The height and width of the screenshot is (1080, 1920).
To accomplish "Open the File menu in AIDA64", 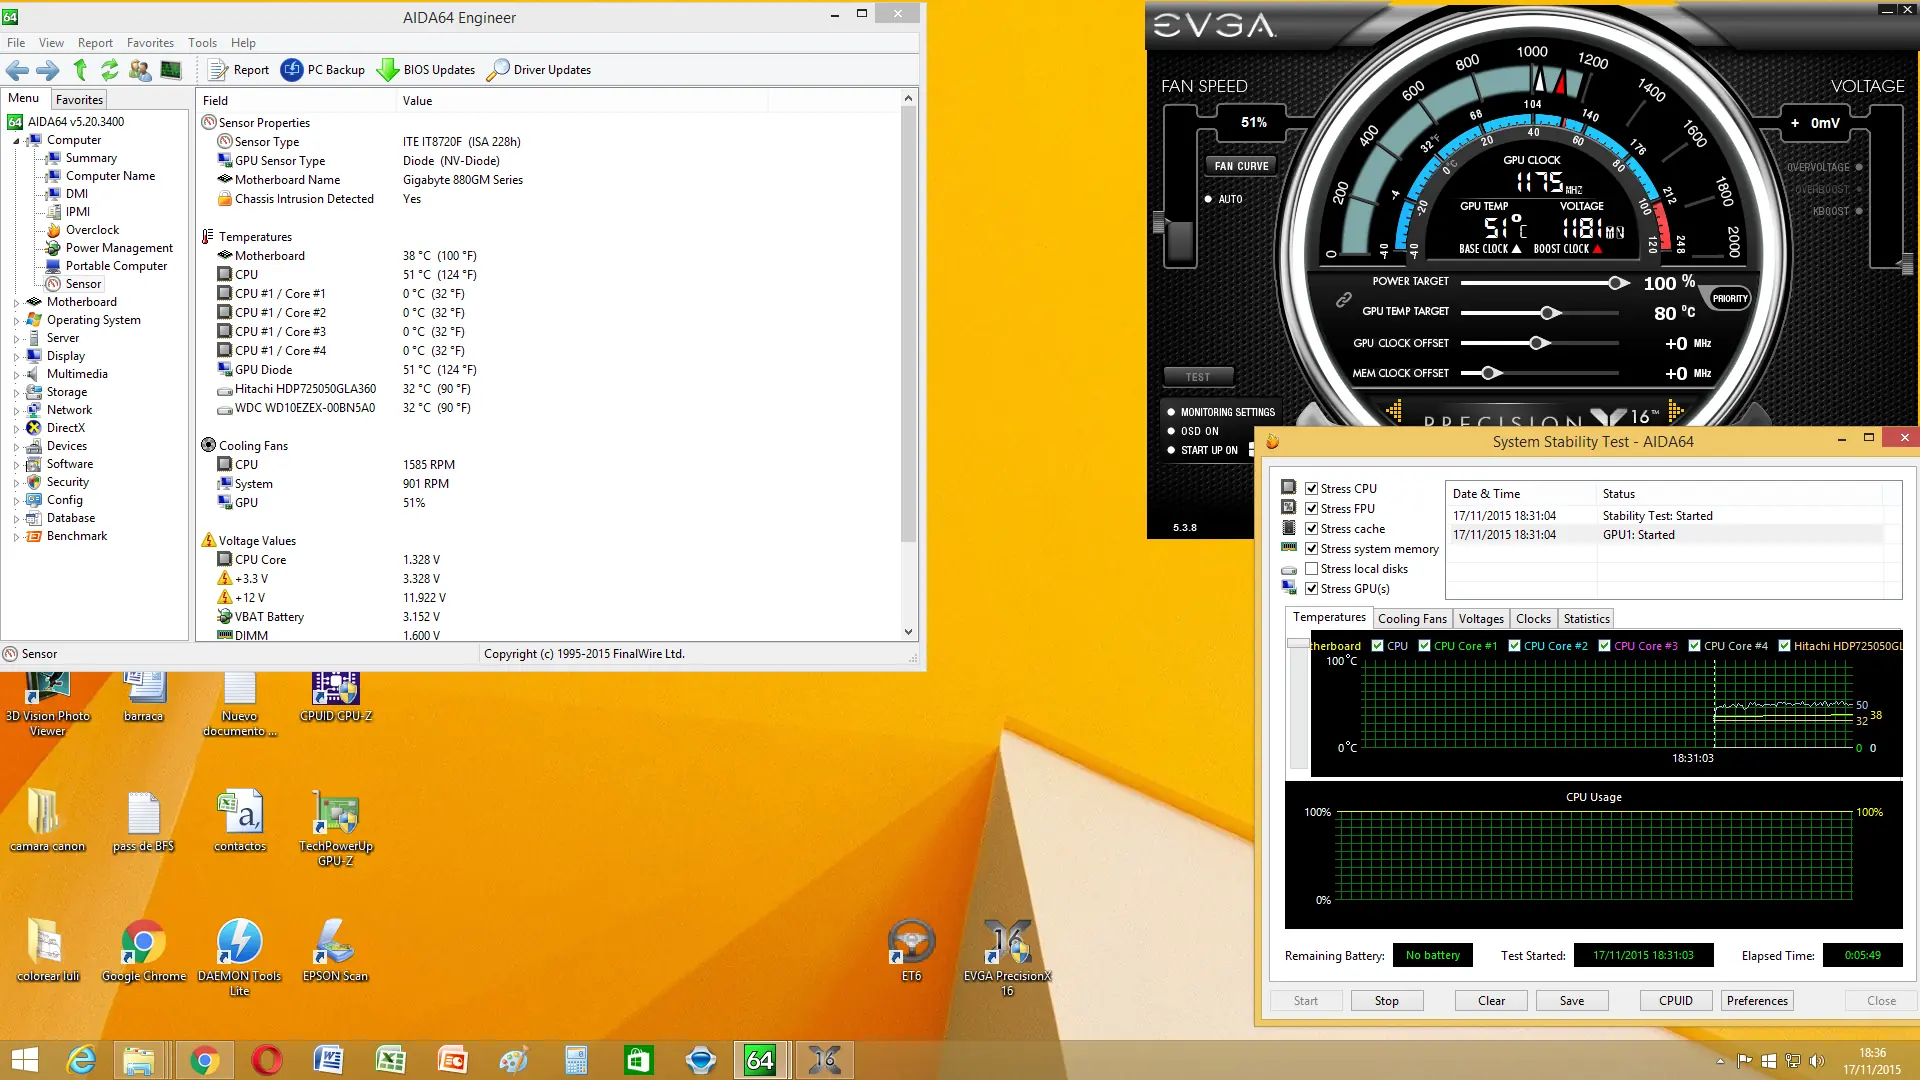I will (x=16, y=43).
